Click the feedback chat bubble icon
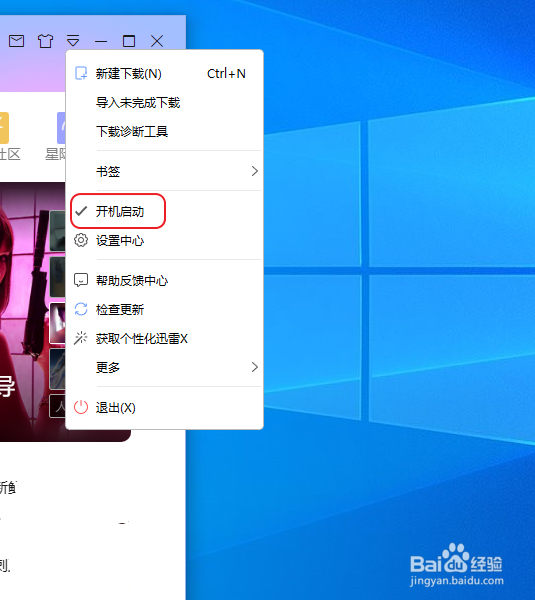The height and width of the screenshot is (600, 535). point(81,280)
